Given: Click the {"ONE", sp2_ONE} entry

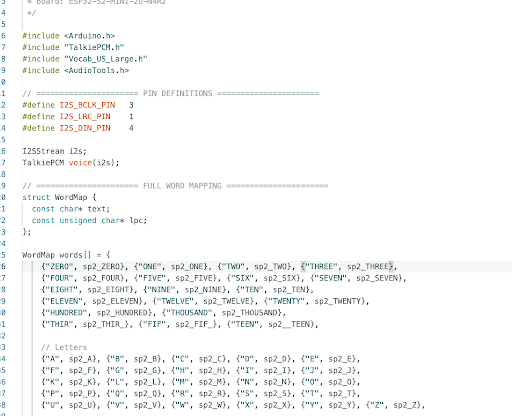Looking at the screenshot, I should click(171, 267).
